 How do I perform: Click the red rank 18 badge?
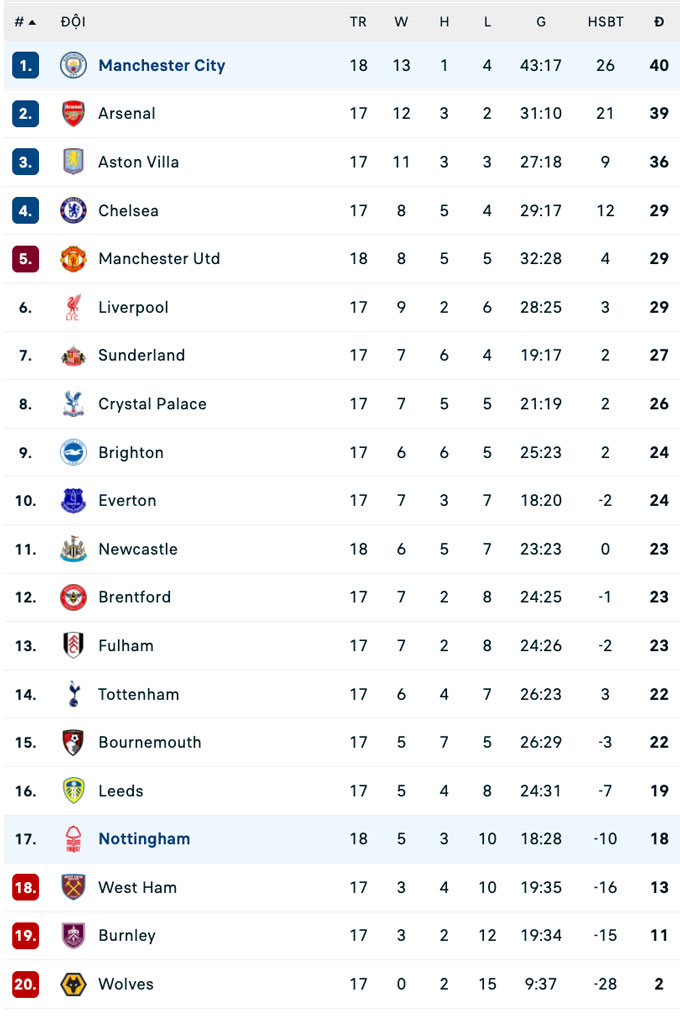click(x=26, y=888)
